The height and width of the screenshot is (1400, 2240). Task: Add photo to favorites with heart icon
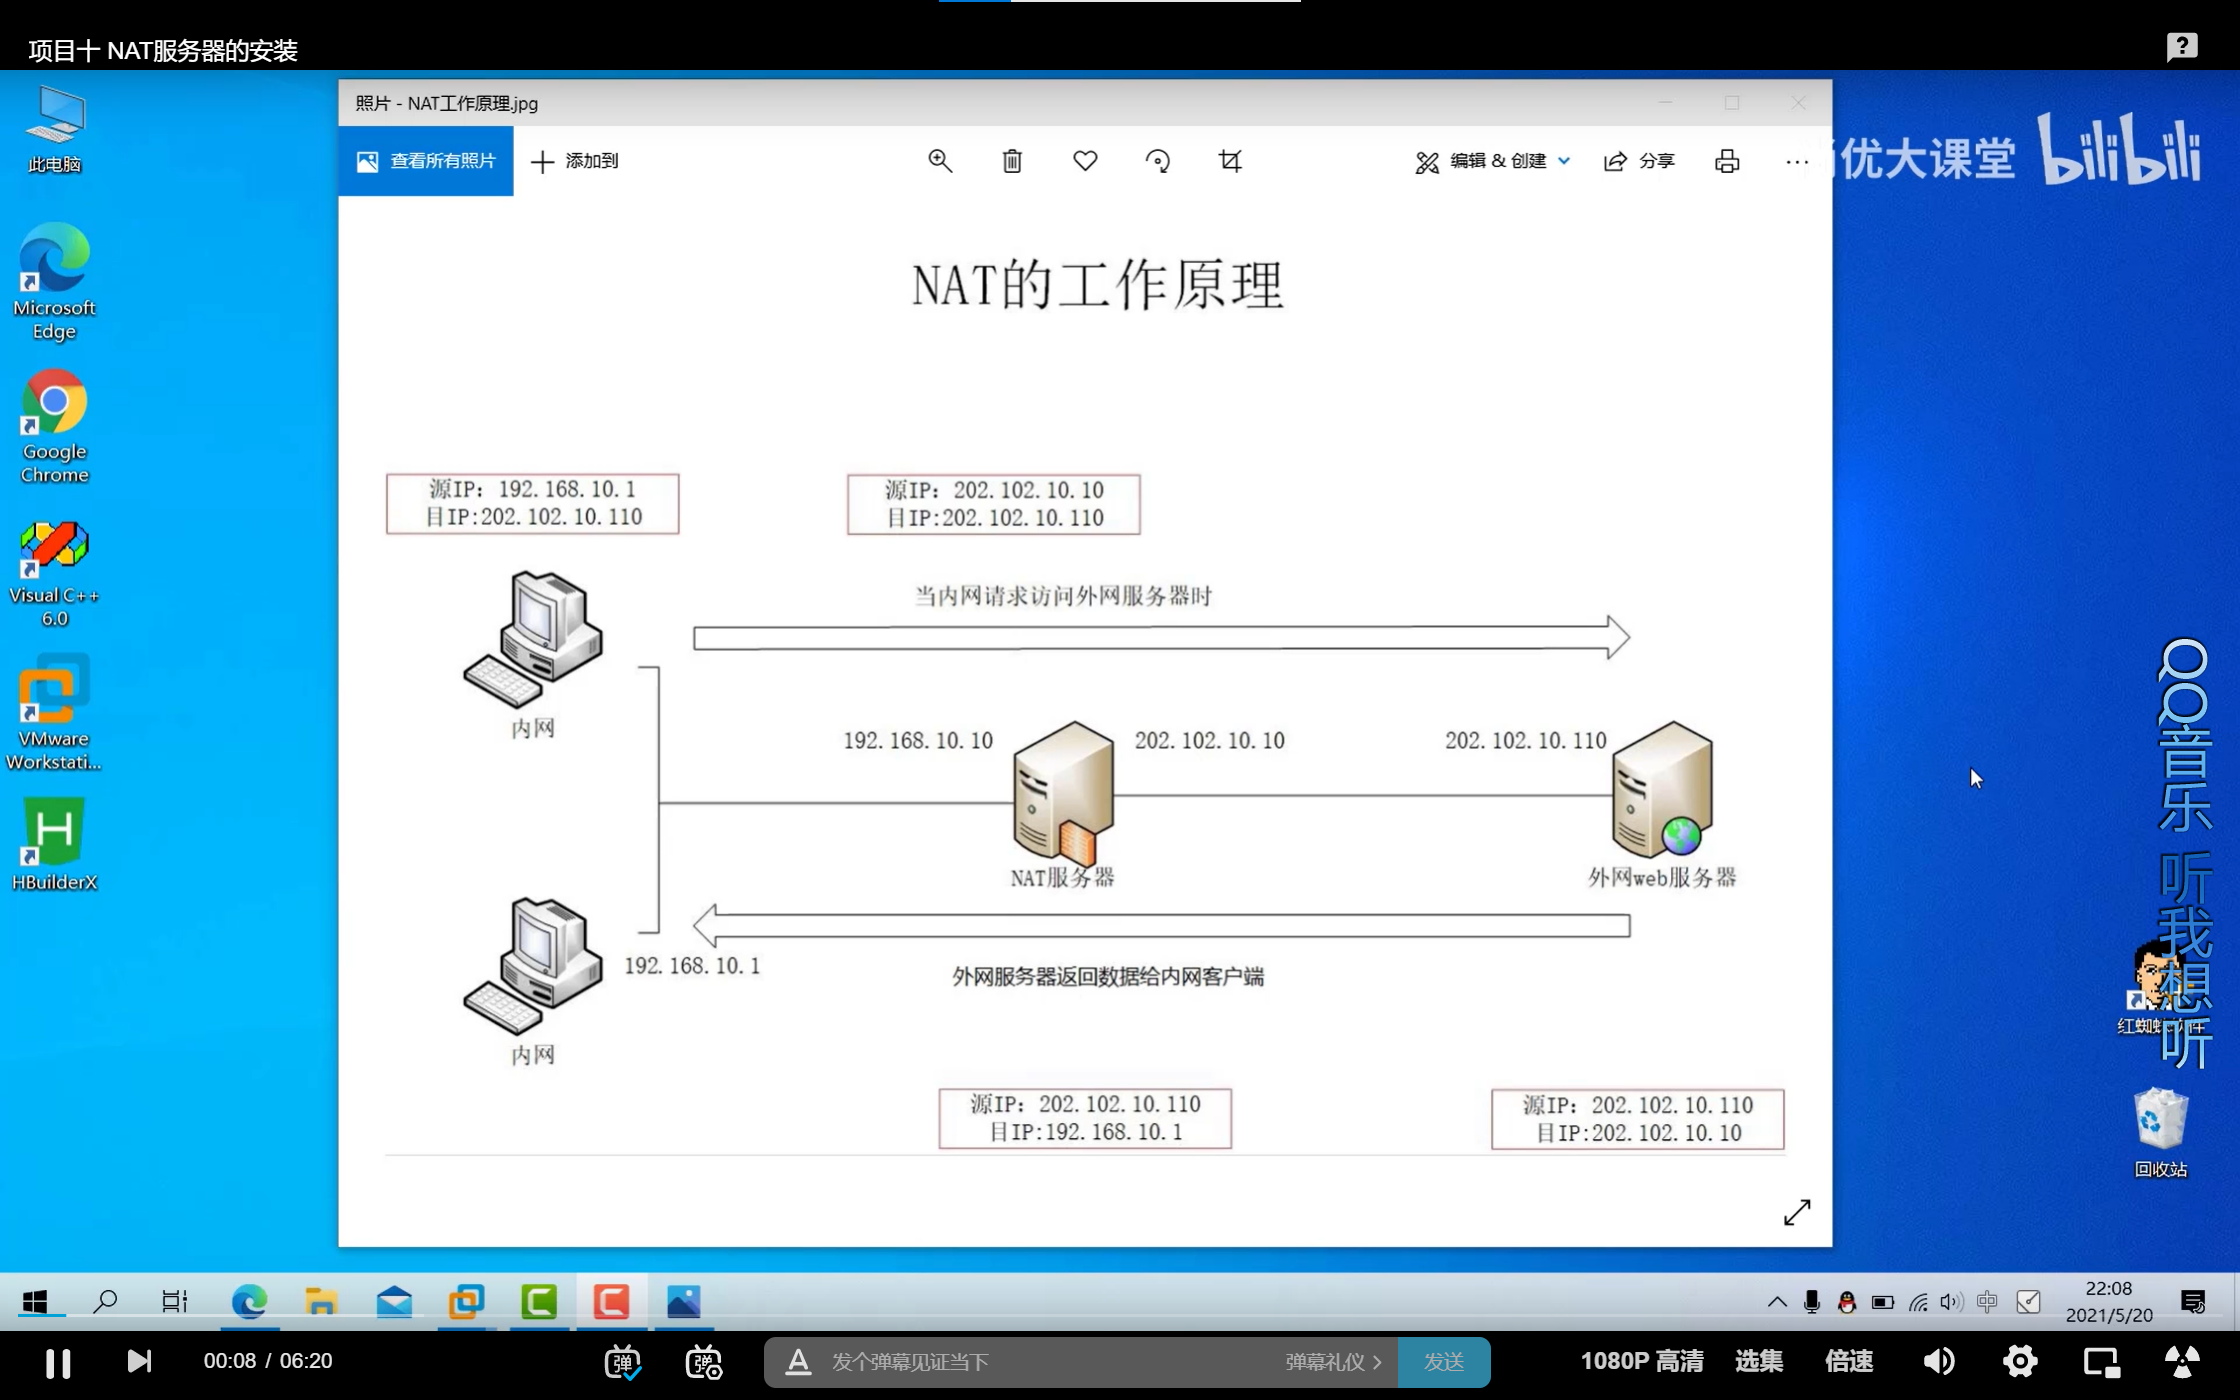coord(1085,161)
